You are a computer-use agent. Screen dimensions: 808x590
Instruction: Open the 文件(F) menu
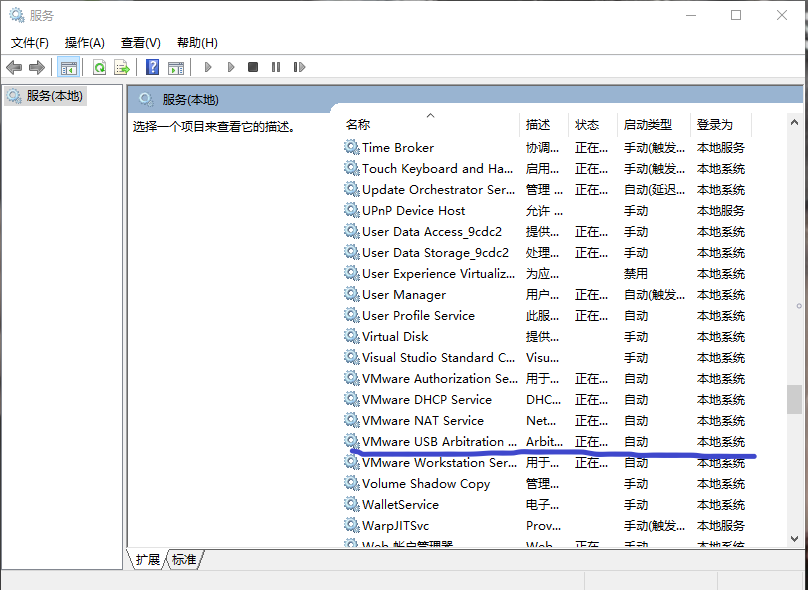29,42
